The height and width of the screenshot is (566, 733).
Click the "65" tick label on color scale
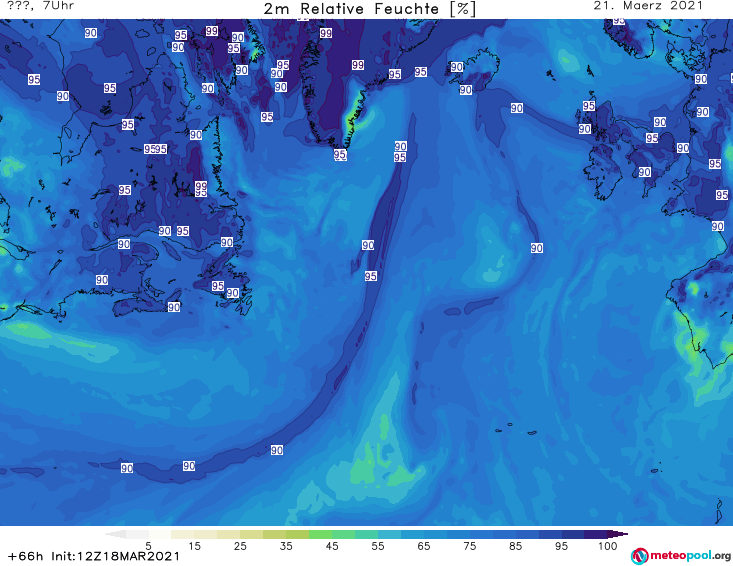pos(424,546)
